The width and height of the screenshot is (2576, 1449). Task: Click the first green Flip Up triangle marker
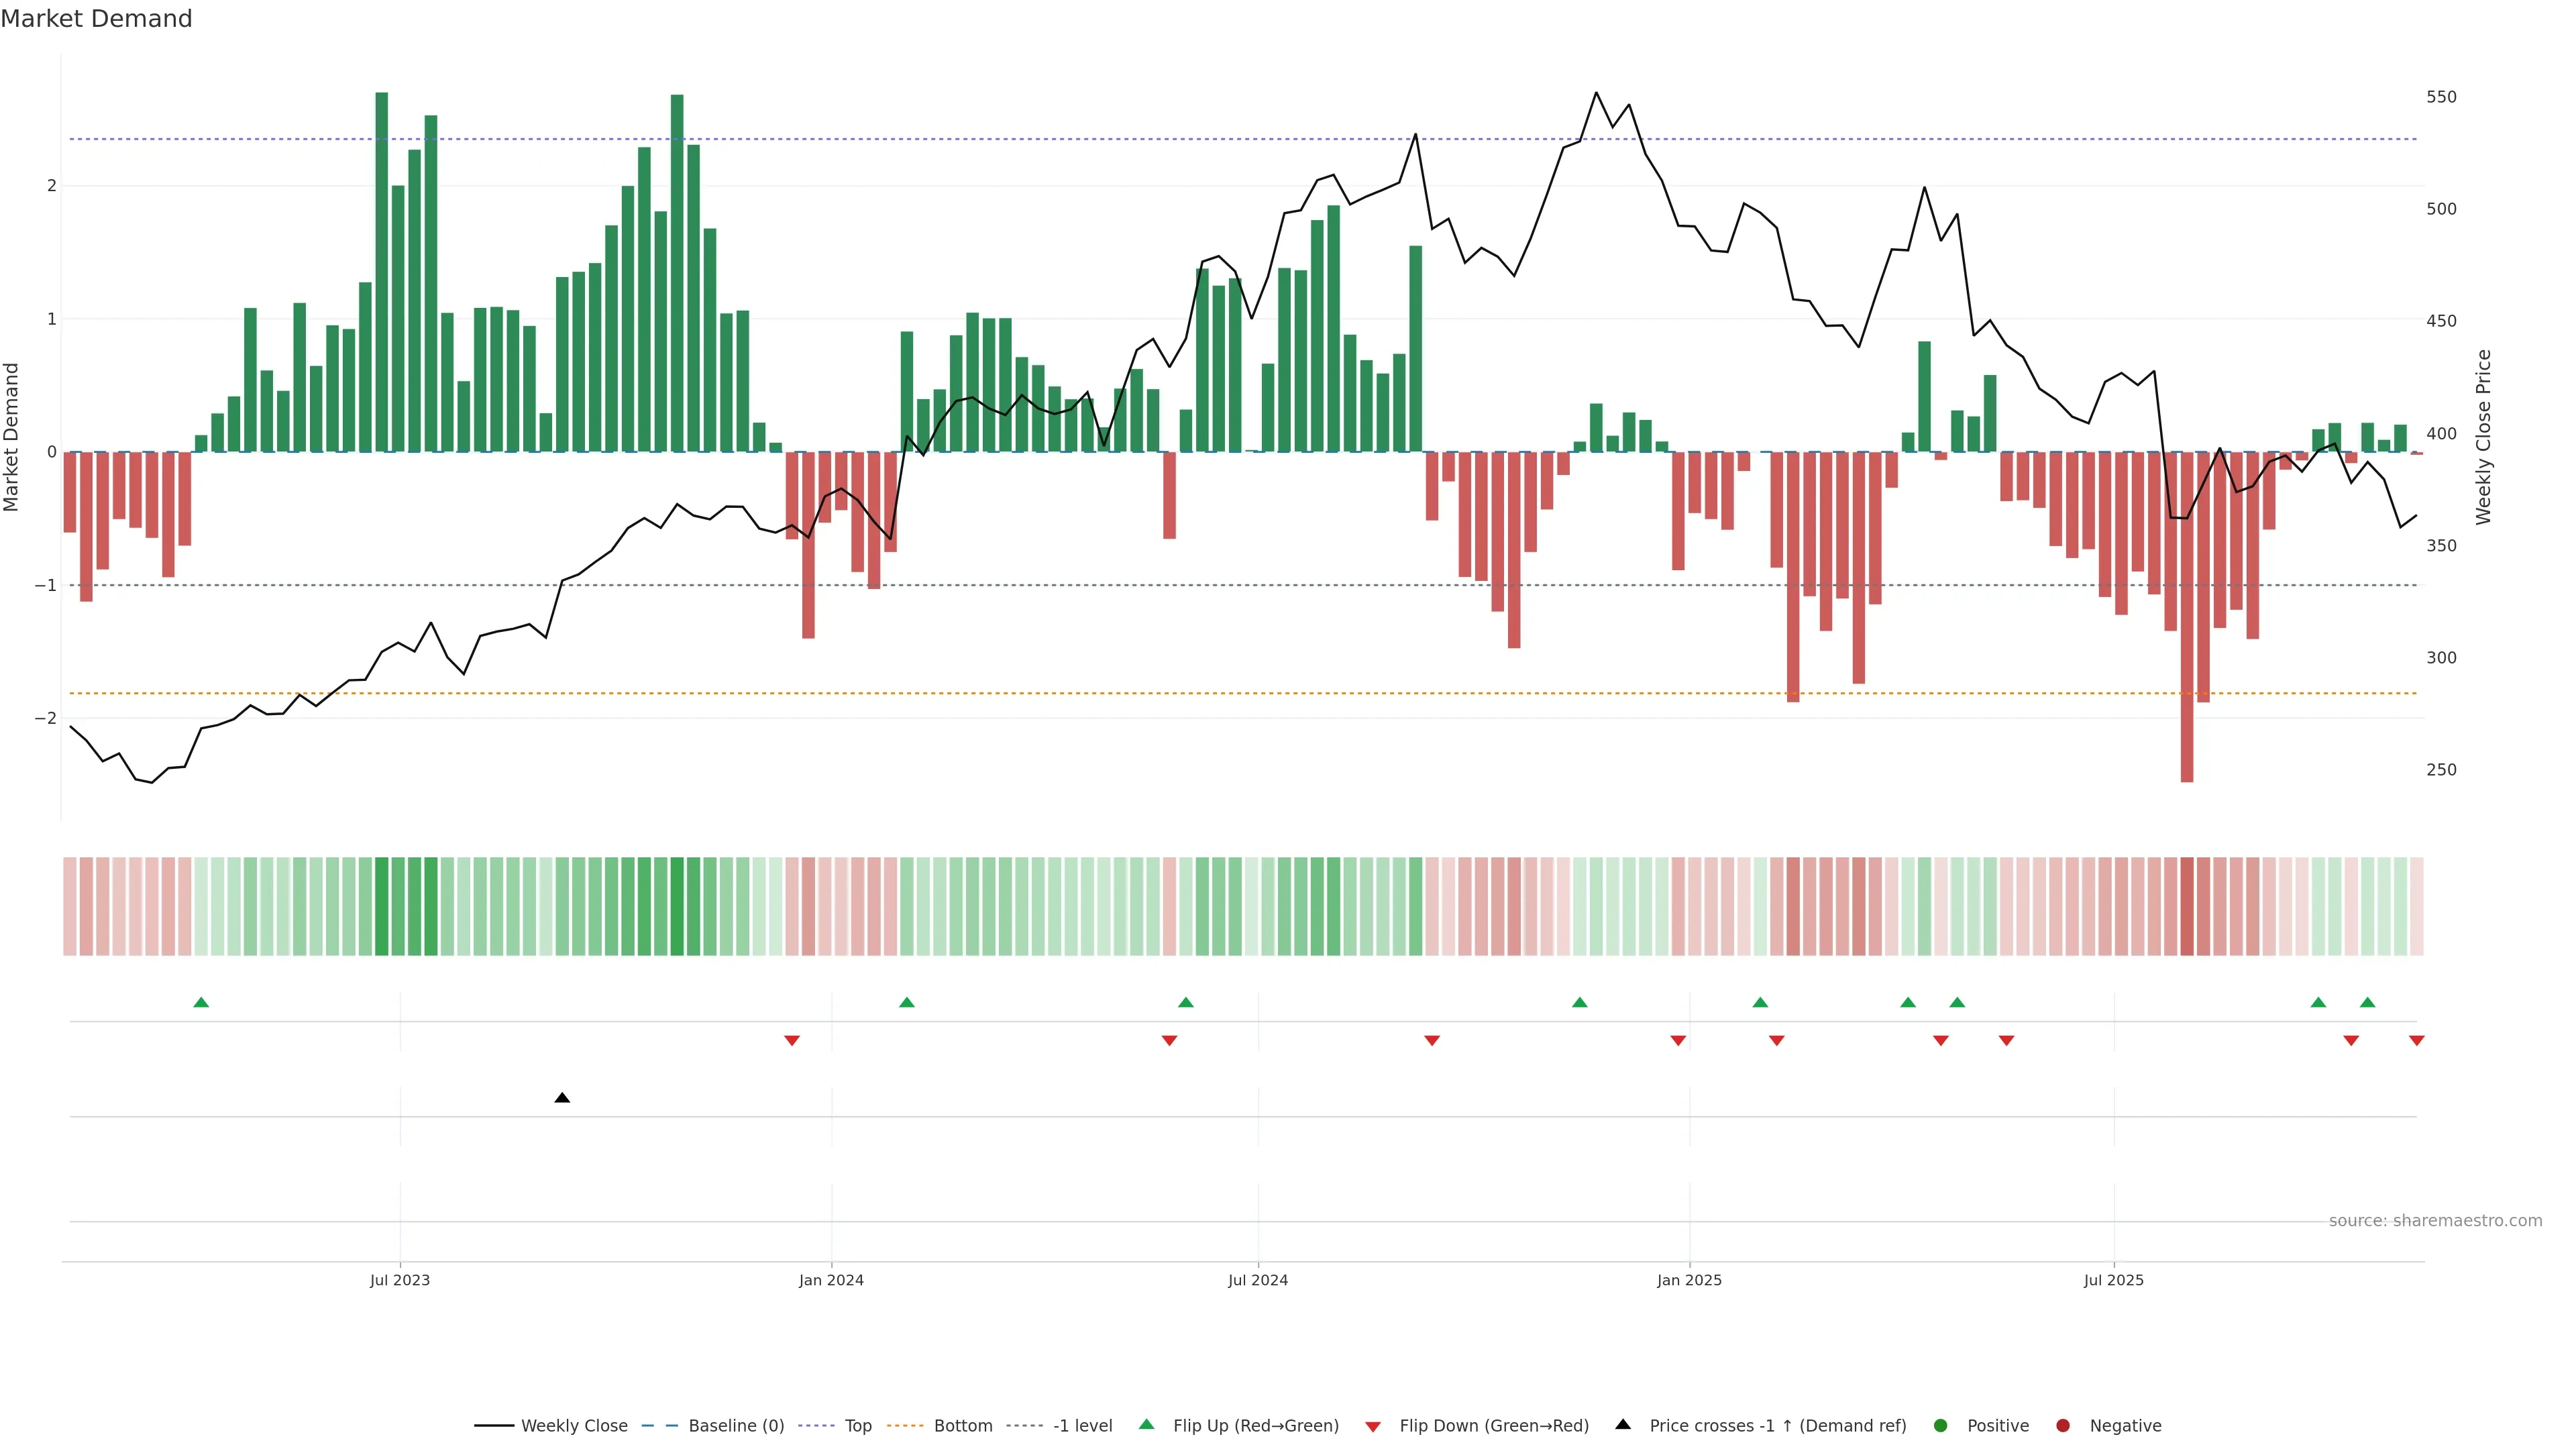pos(201,1002)
